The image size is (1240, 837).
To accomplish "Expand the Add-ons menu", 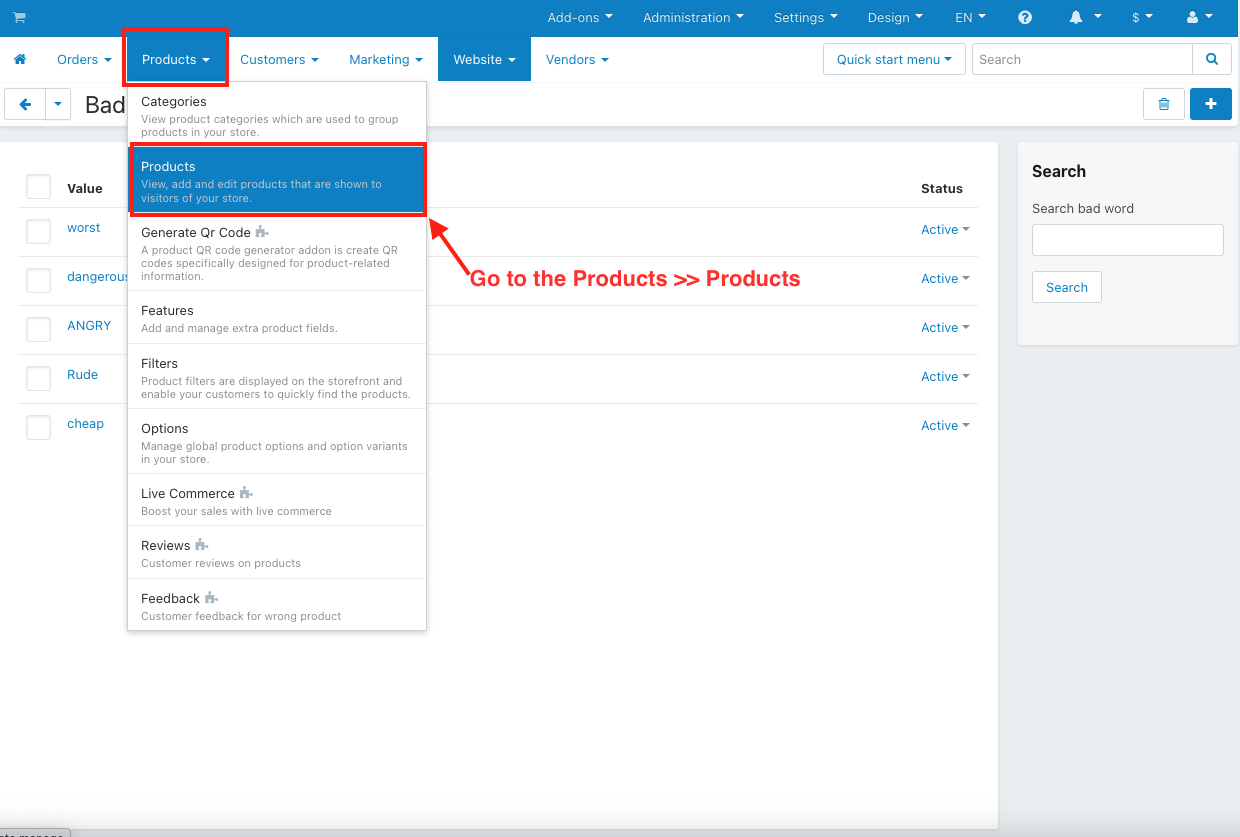I will 580,18.
